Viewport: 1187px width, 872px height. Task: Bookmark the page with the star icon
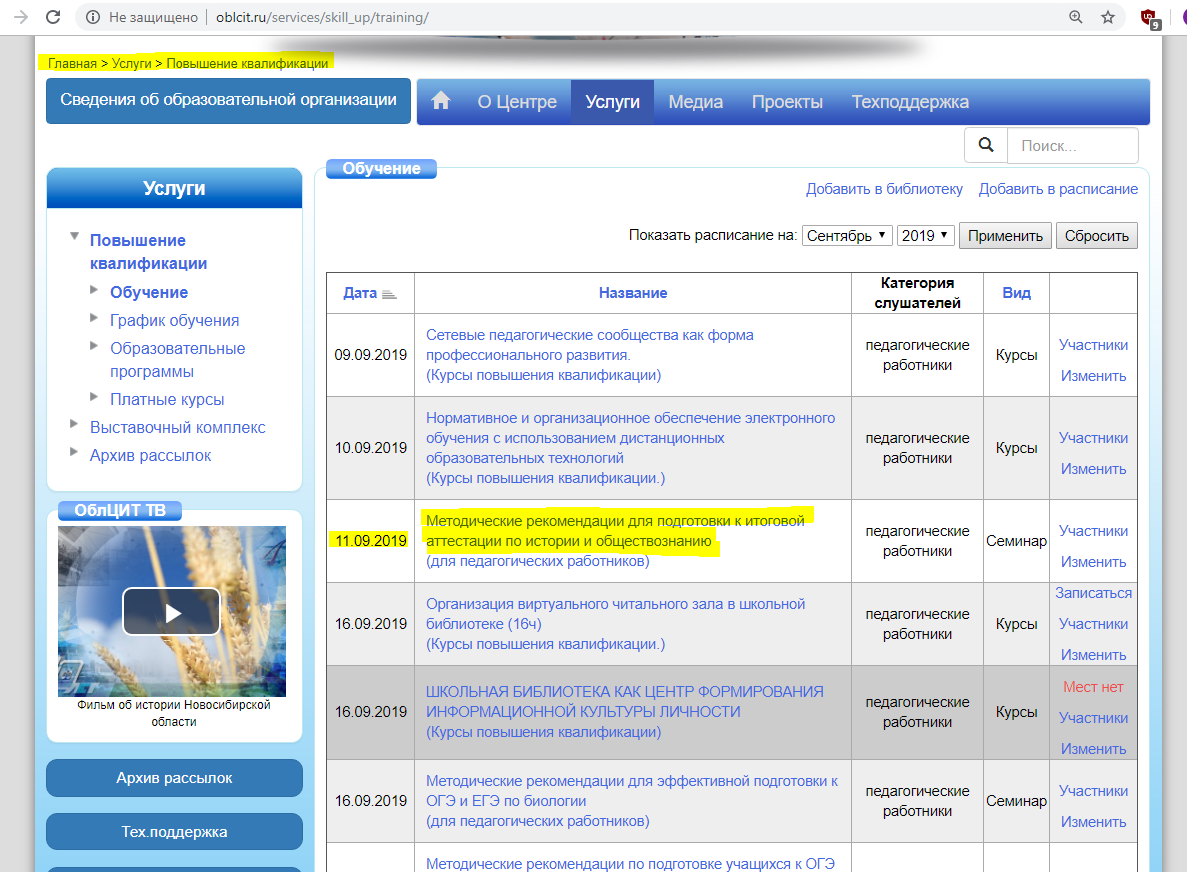coord(1107,17)
